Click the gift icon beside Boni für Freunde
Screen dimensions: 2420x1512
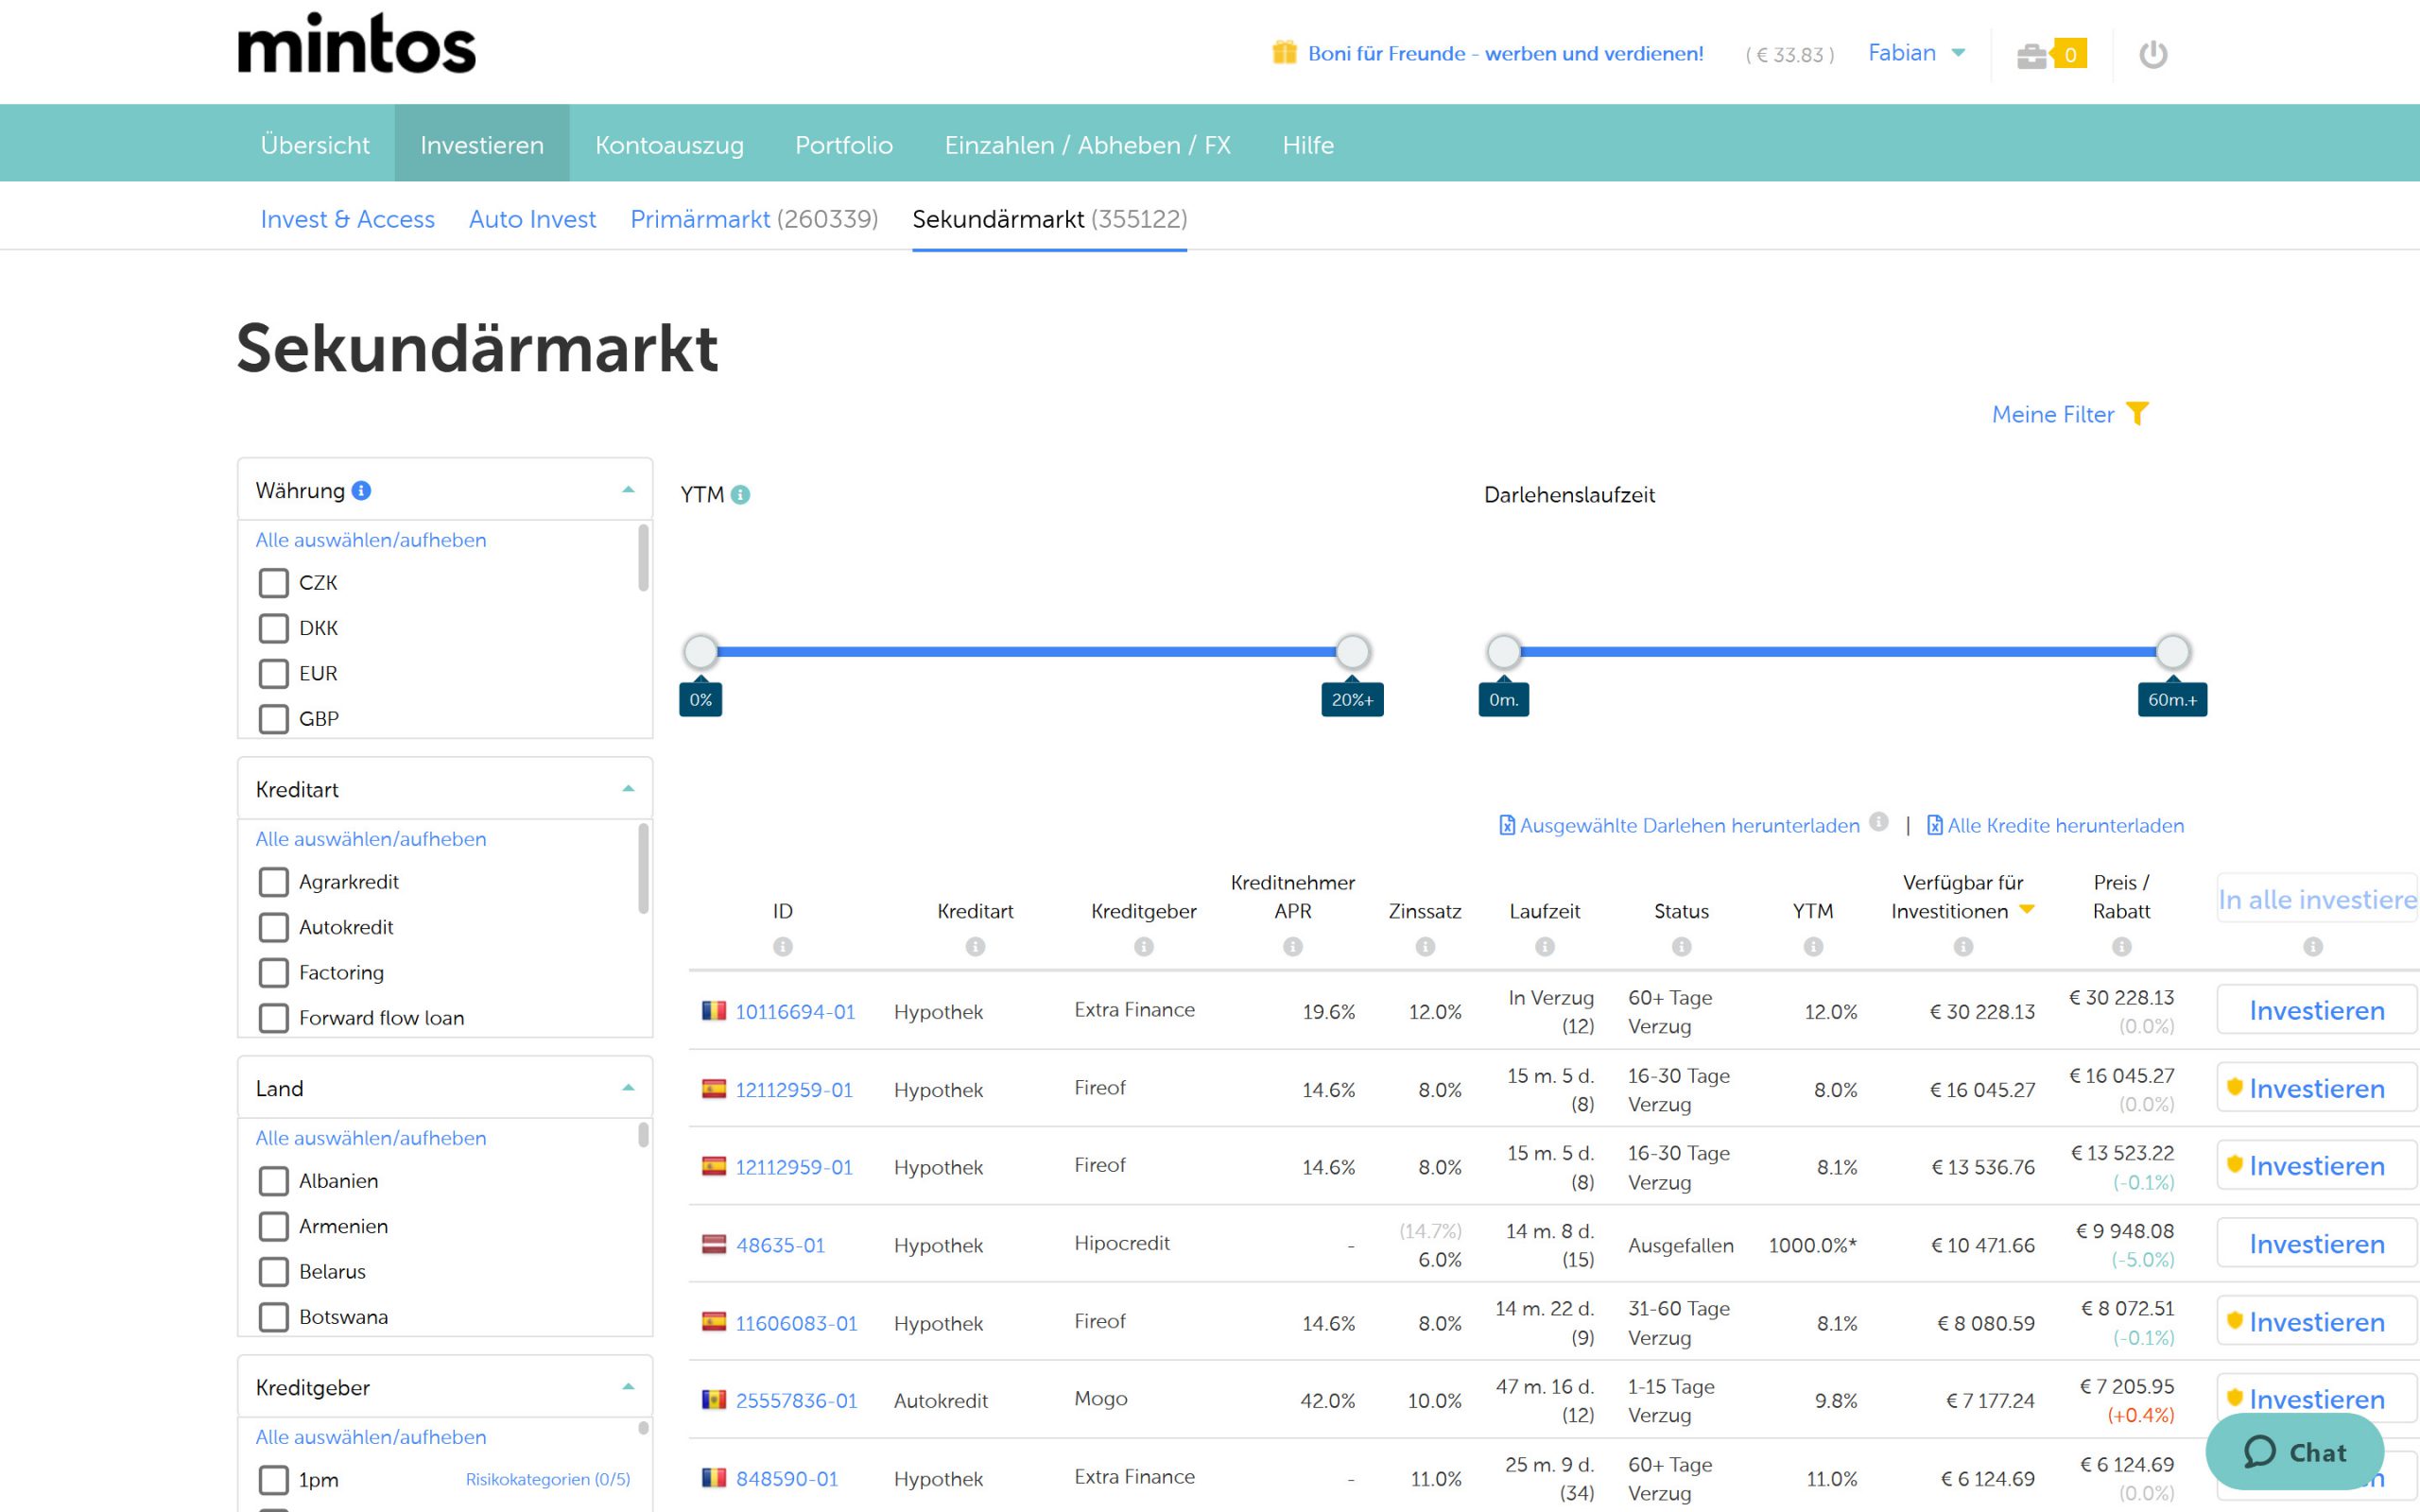(1284, 52)
